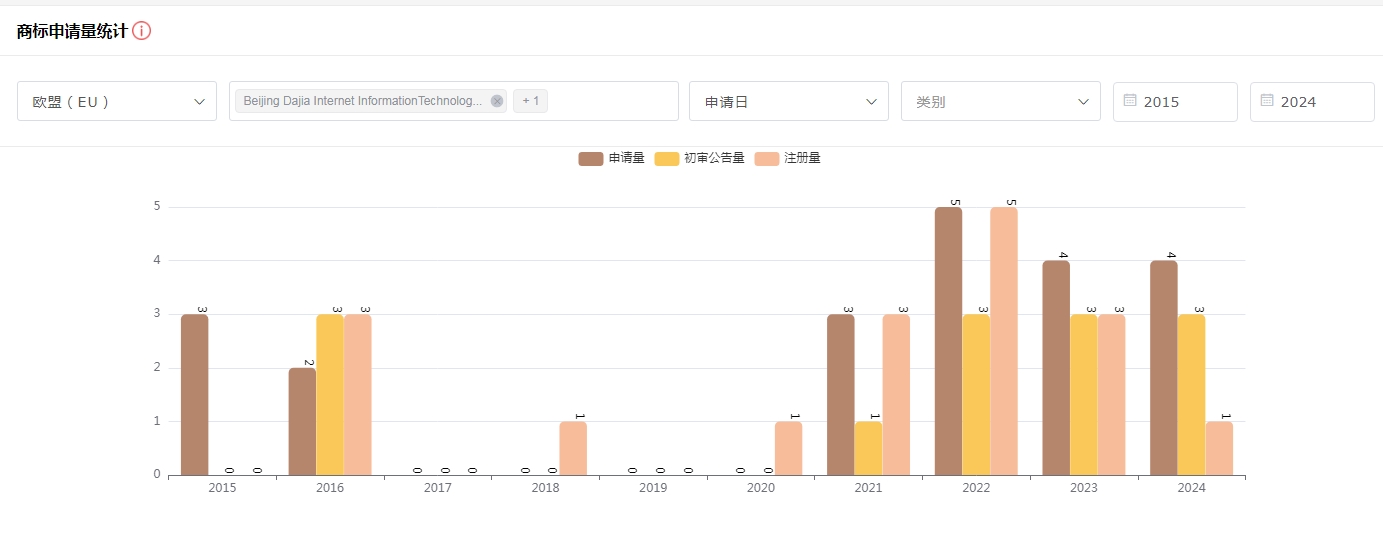Click the calendar icon in the 2024 field
1383x551 pixels.
pos(1267,101)
